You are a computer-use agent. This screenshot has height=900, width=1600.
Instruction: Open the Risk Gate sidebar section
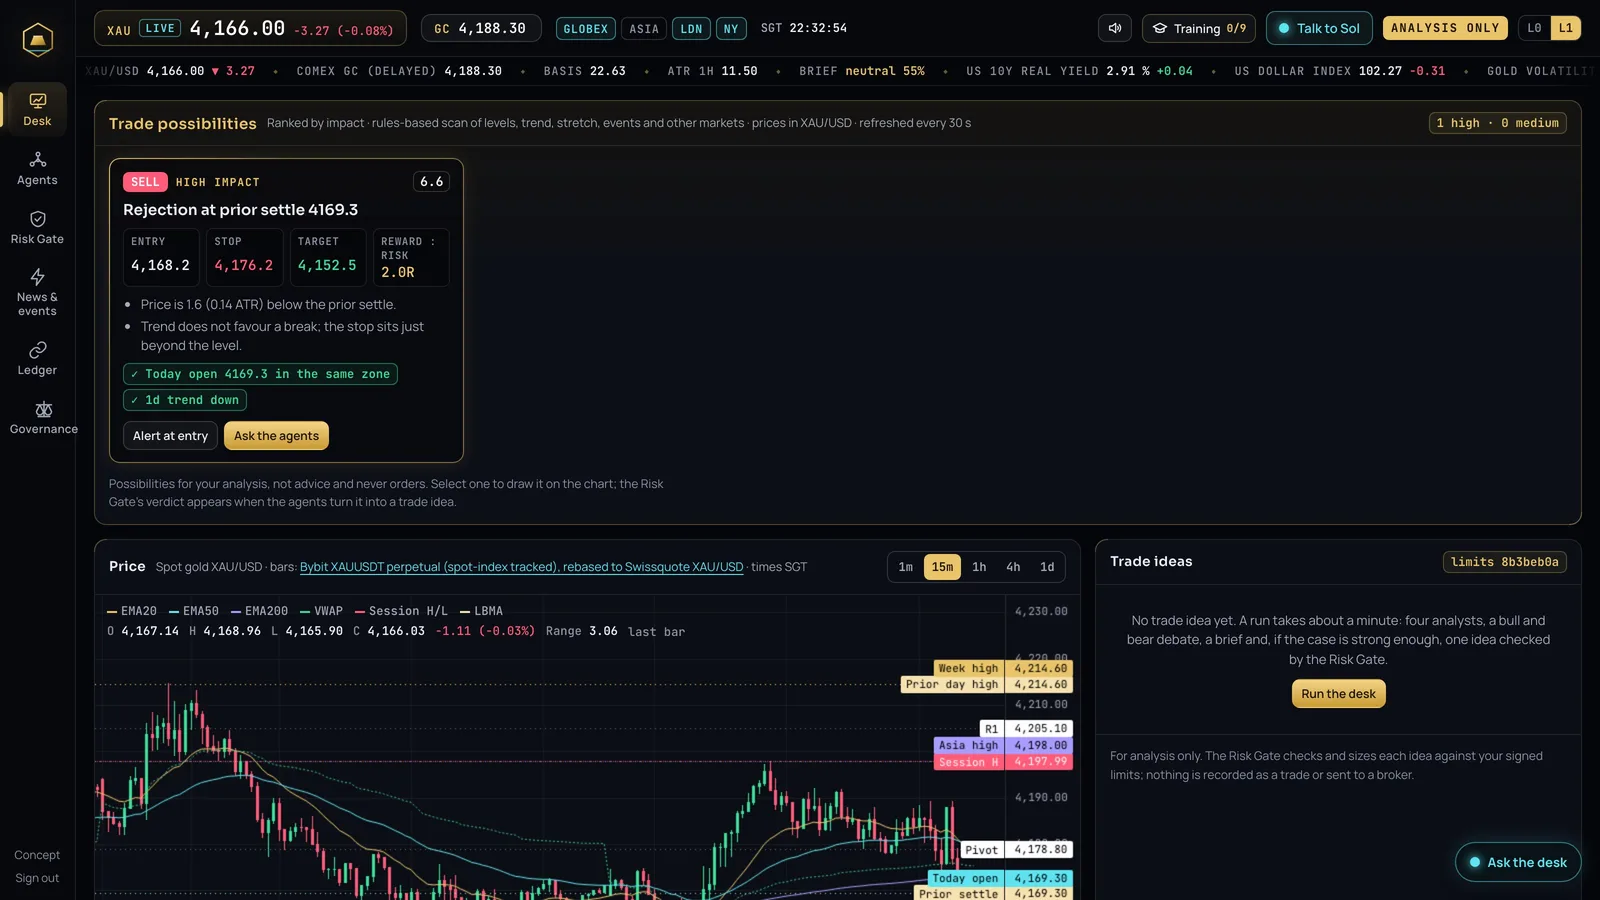pos(37,227)
